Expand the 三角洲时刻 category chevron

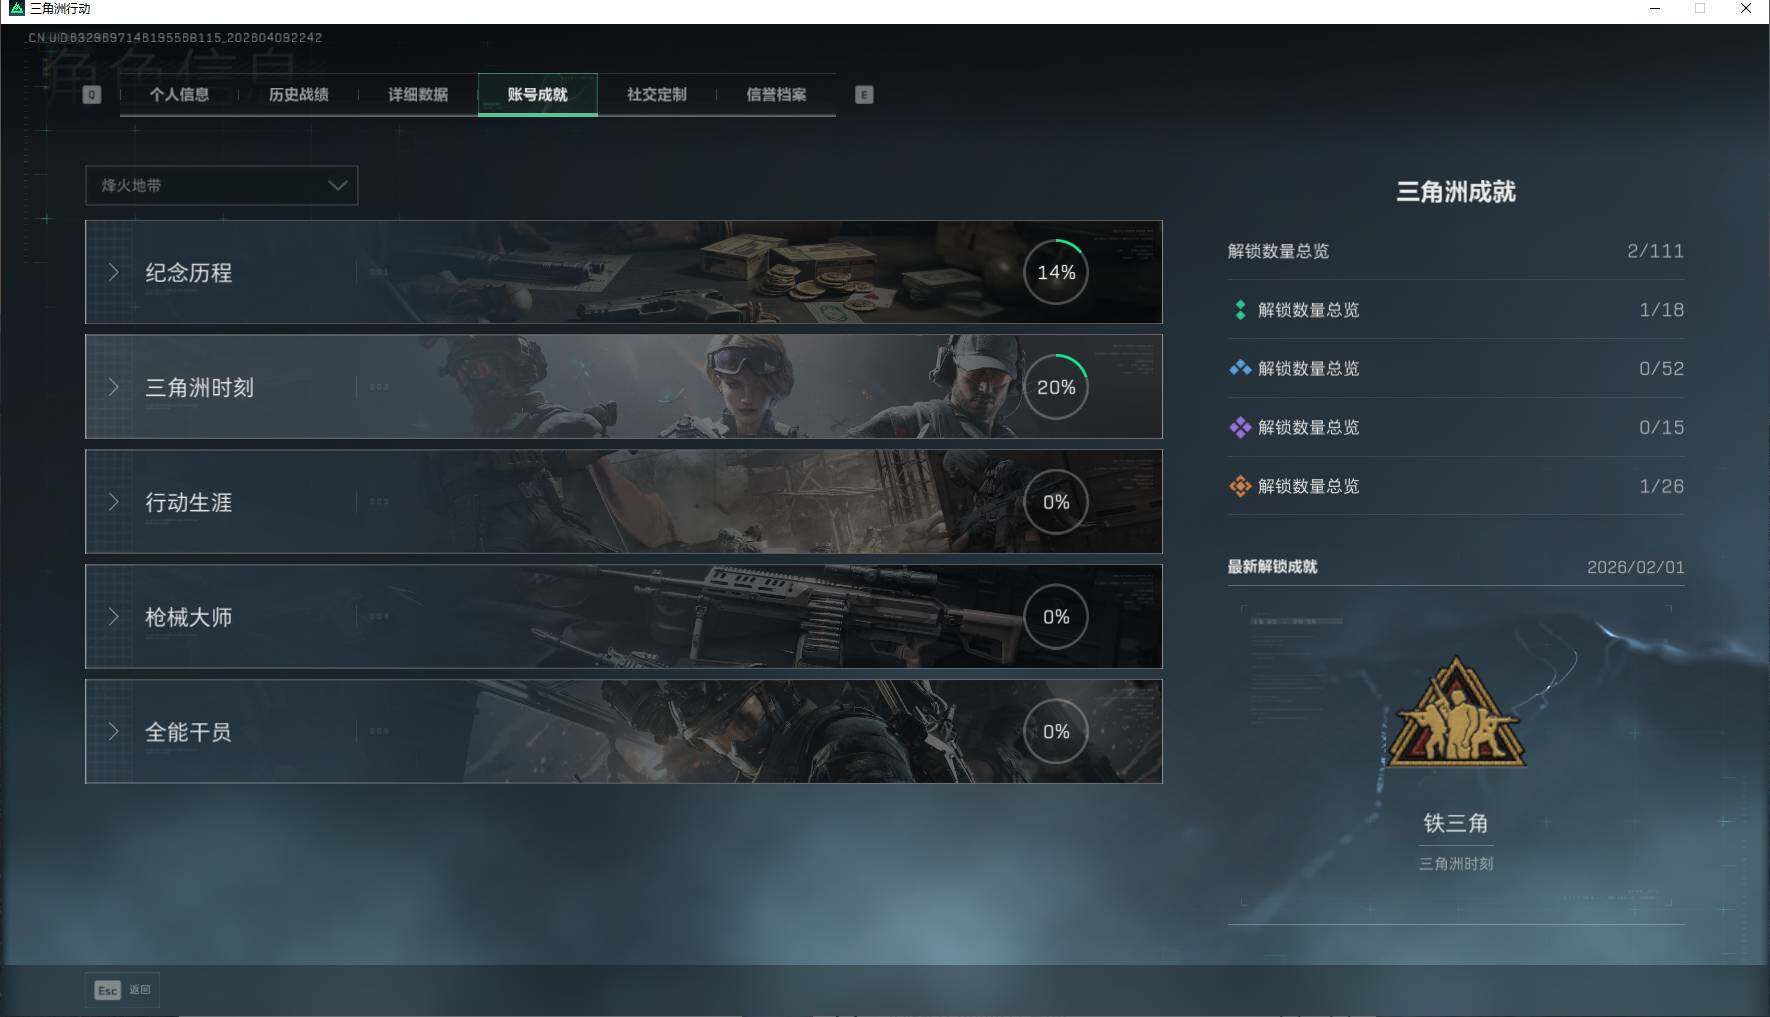(113, 387)
